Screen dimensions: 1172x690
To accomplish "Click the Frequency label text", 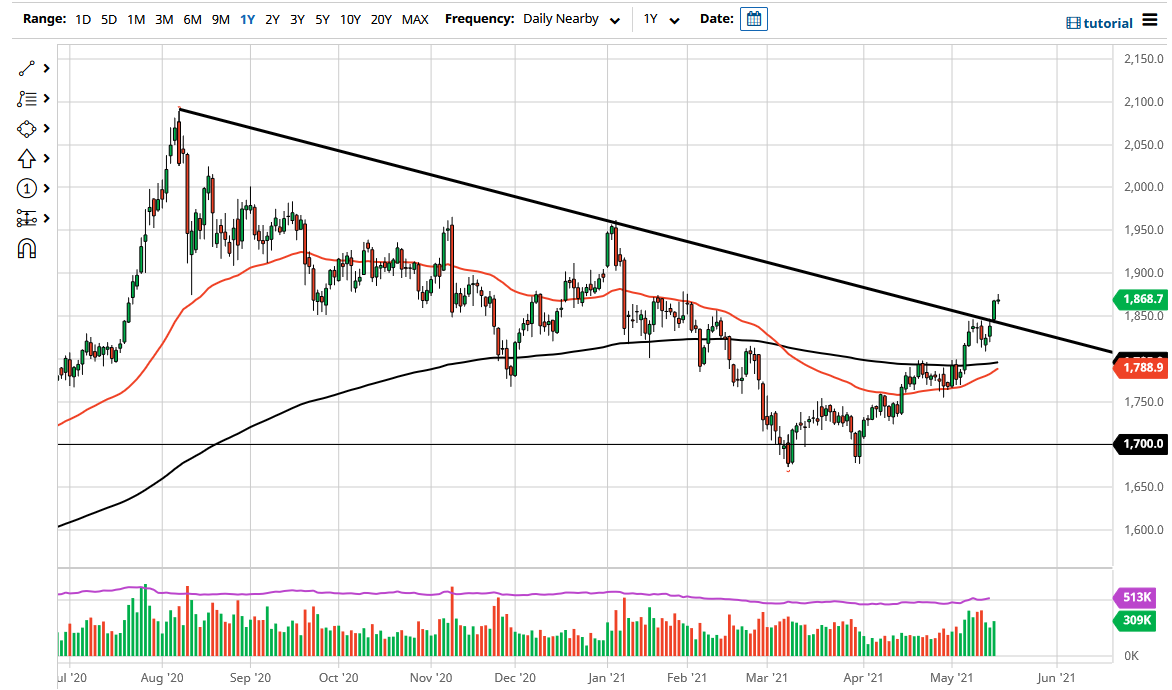I will point(479,19).
